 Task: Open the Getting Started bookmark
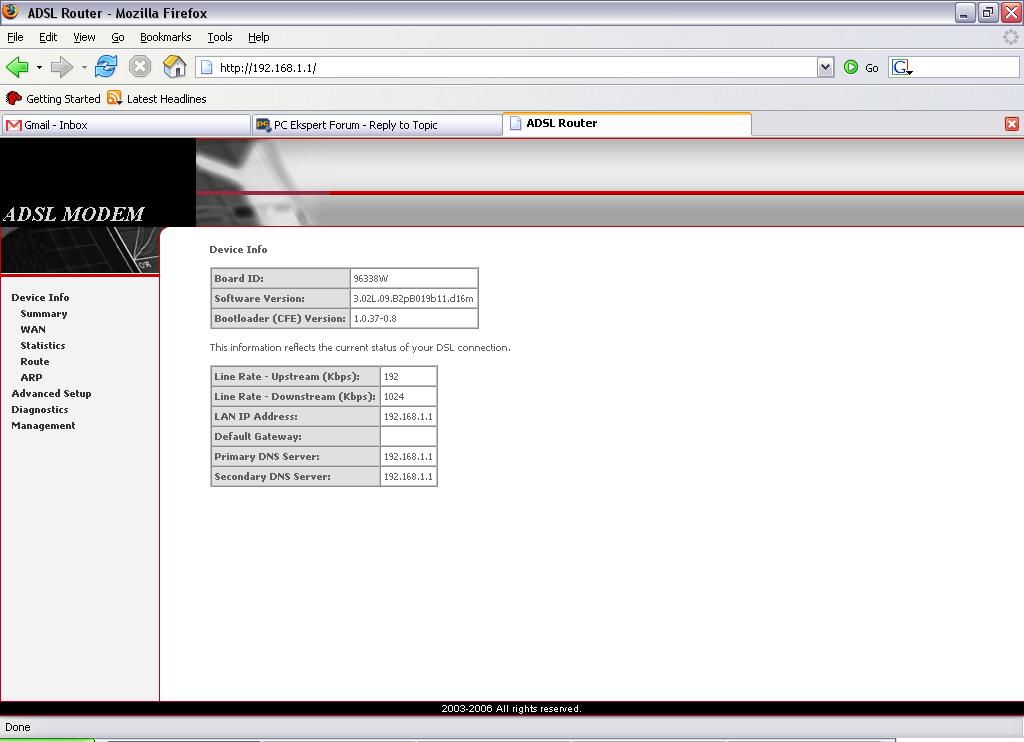[x=54, y=99]
